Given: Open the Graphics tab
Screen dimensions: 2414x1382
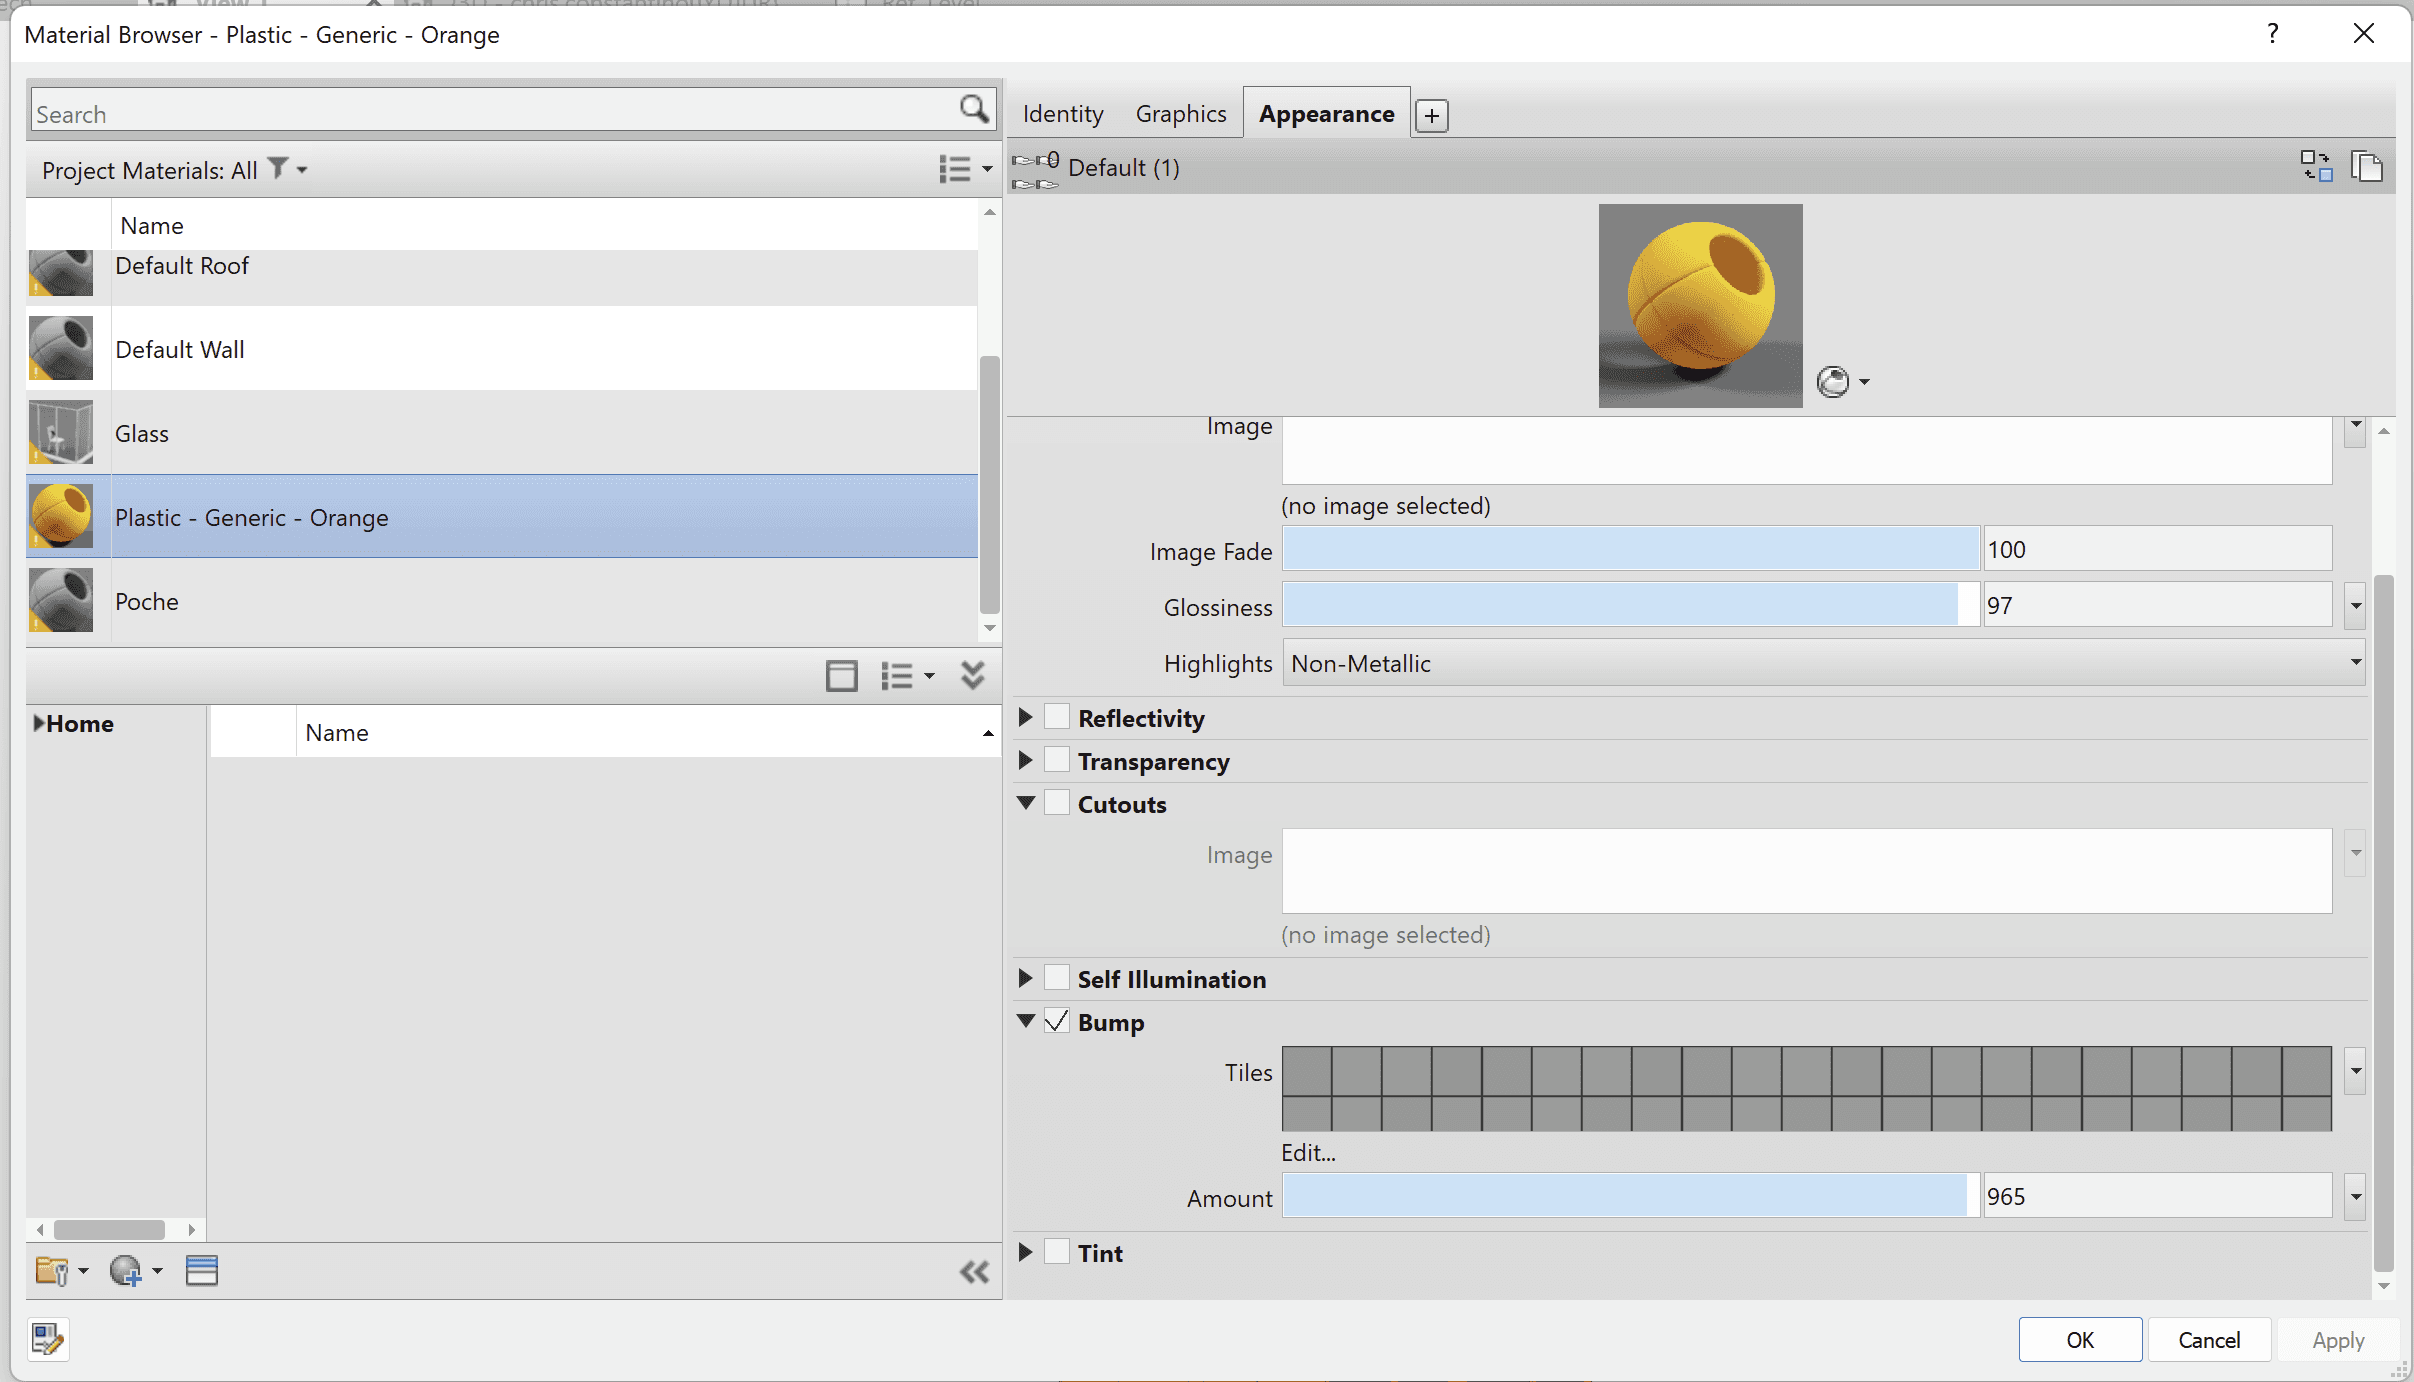Looking at the screenshot, I should pos(1180,113).
